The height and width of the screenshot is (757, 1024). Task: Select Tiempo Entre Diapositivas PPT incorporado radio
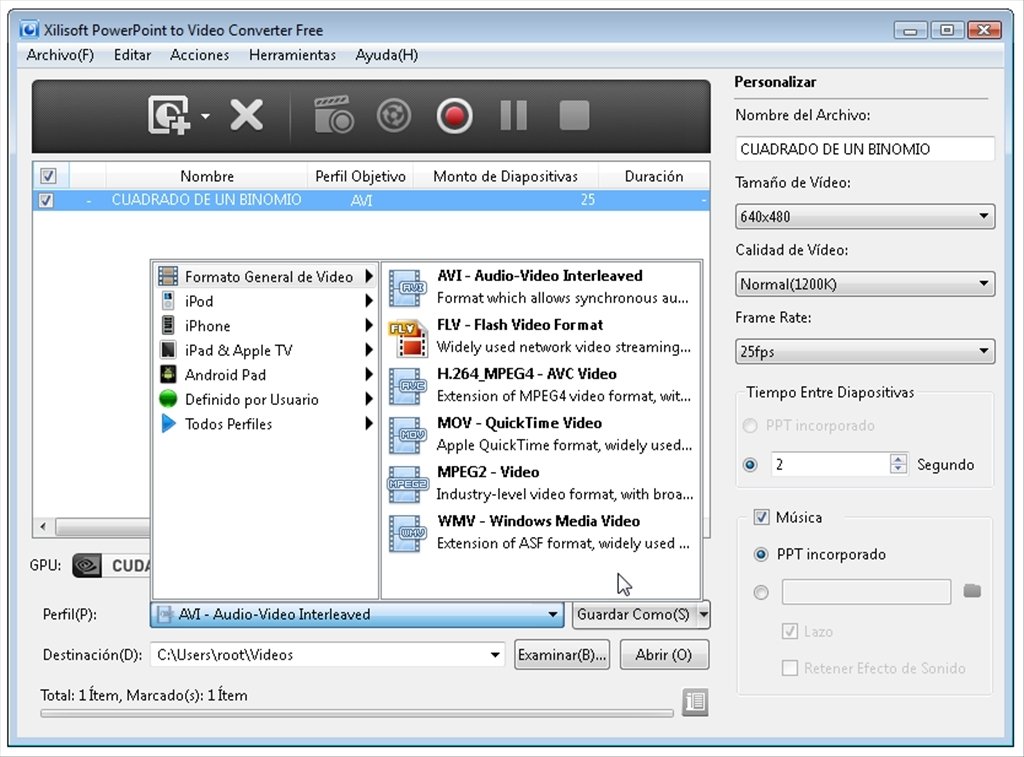[x=750, y=426]
